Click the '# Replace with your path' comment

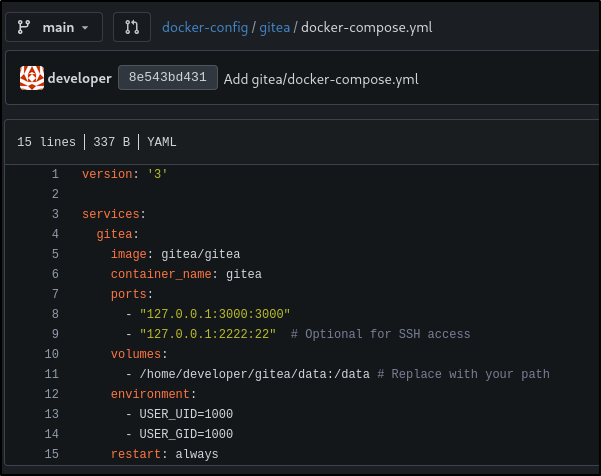click(x=463, y=374)
